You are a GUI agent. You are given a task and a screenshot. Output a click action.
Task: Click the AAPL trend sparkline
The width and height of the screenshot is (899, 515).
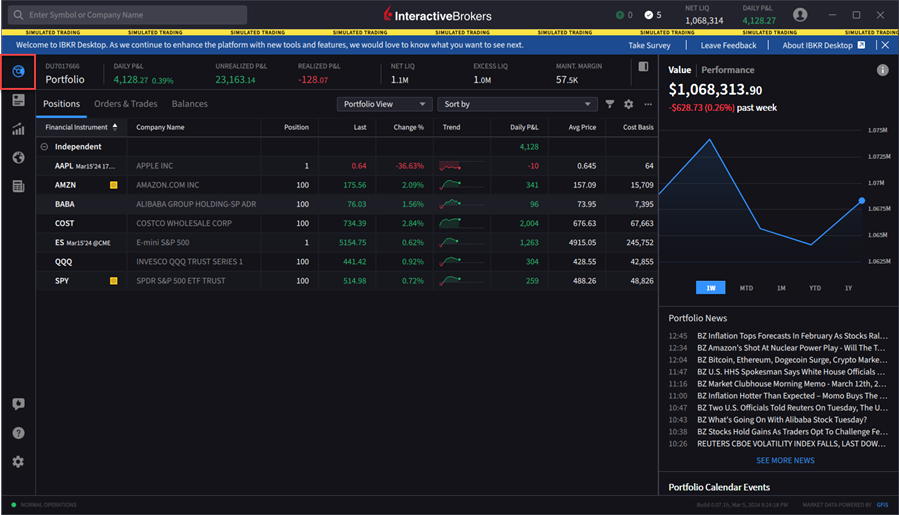[461, 166]
